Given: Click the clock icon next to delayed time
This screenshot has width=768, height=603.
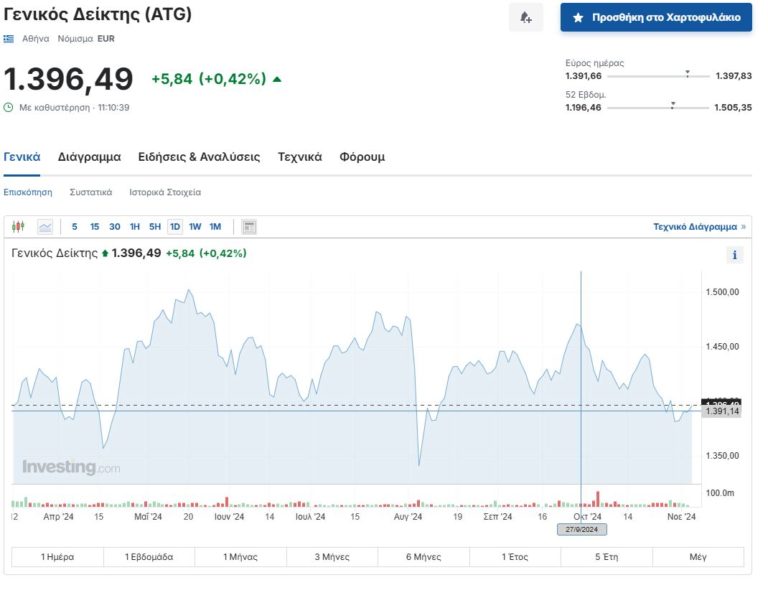Looking at the screenshot, I should [9, 107].
